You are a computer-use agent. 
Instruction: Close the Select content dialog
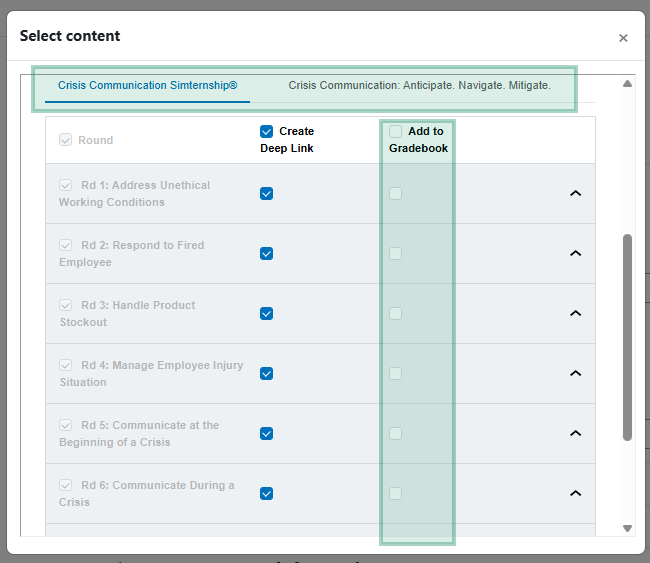tap(623, 38)
